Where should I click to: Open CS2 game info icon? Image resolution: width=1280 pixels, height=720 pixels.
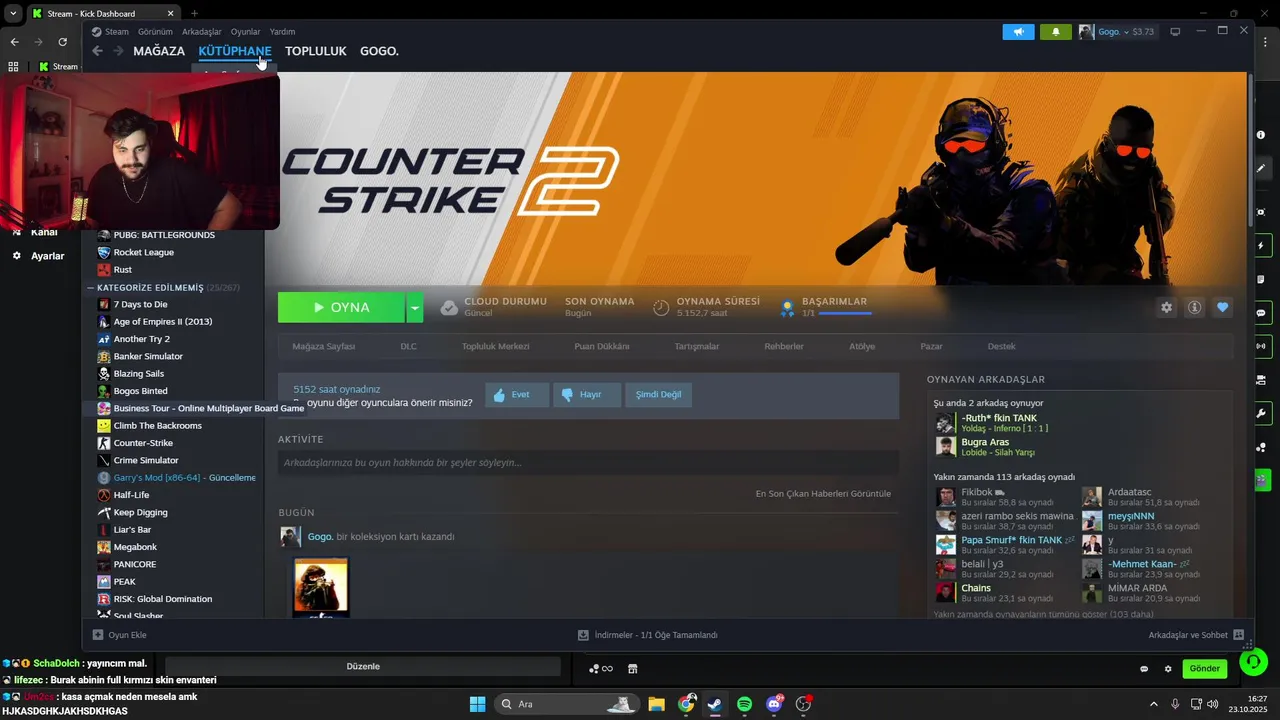(1194, 308)
